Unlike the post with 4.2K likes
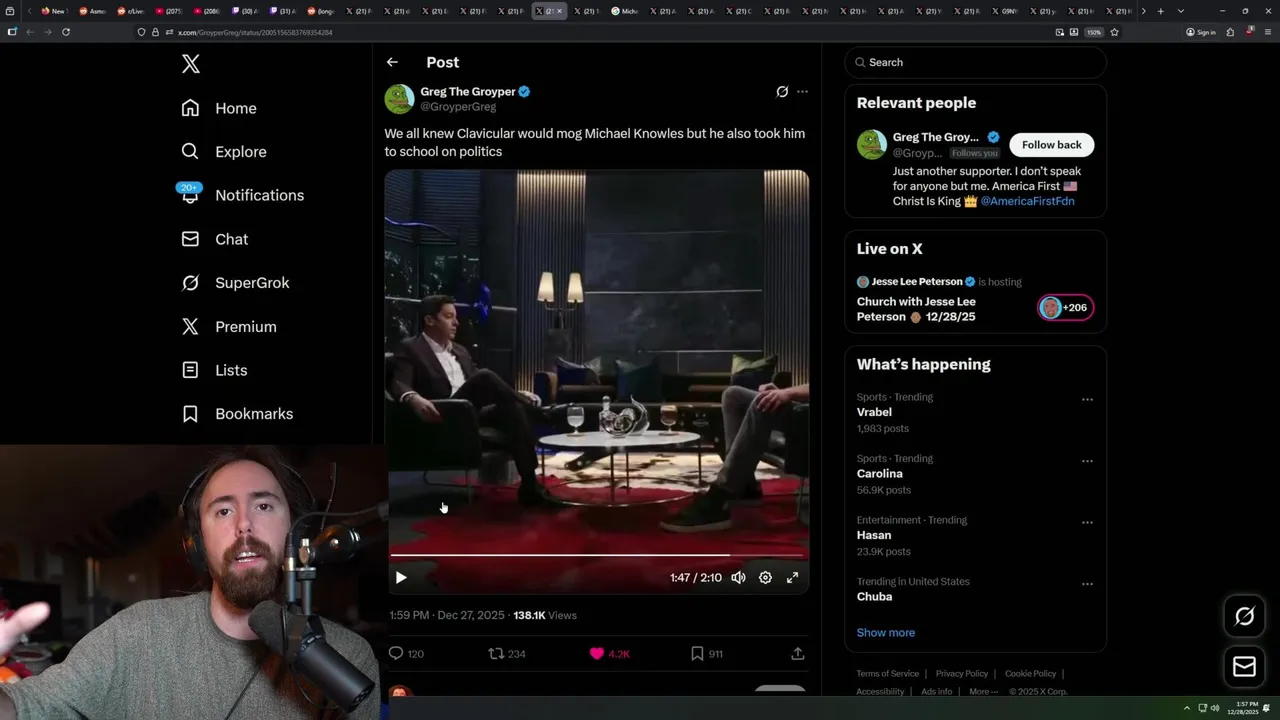This screenshot has height=720, width=1280. [x=609, y=653]
